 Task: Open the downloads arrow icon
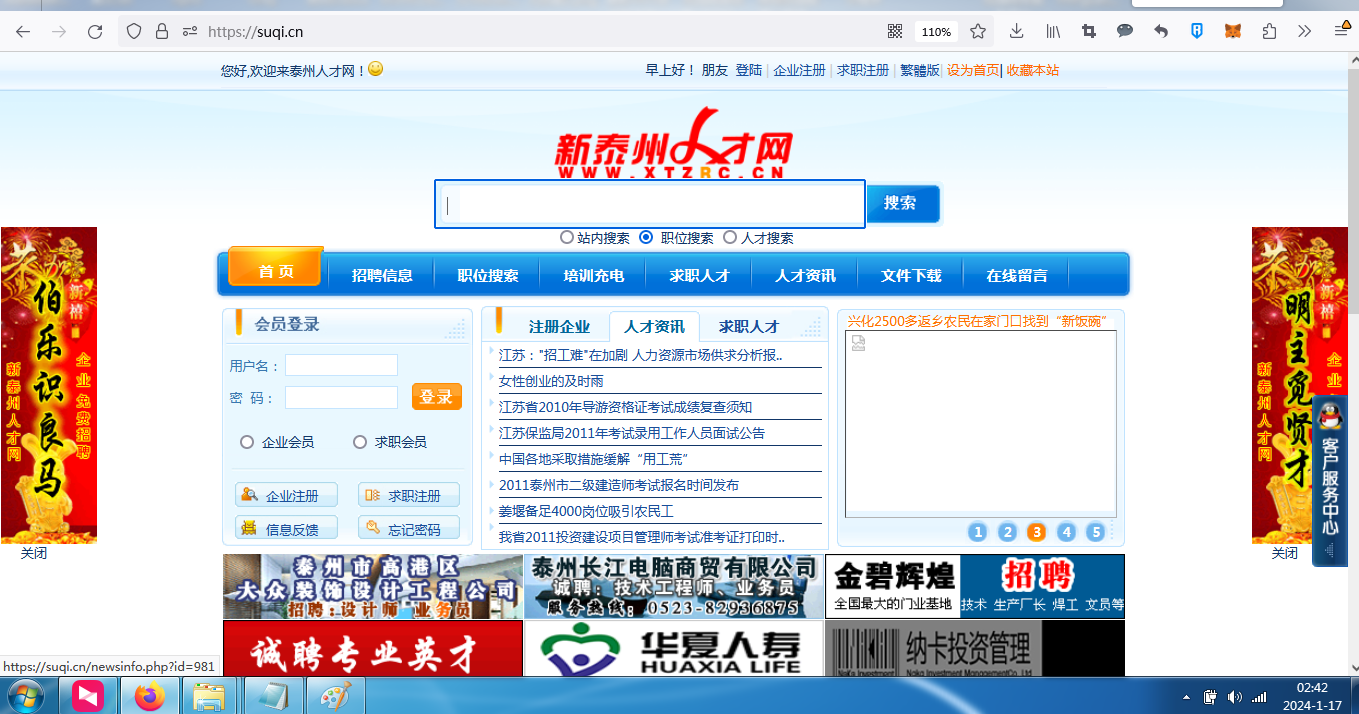(x=1017, y=31)
